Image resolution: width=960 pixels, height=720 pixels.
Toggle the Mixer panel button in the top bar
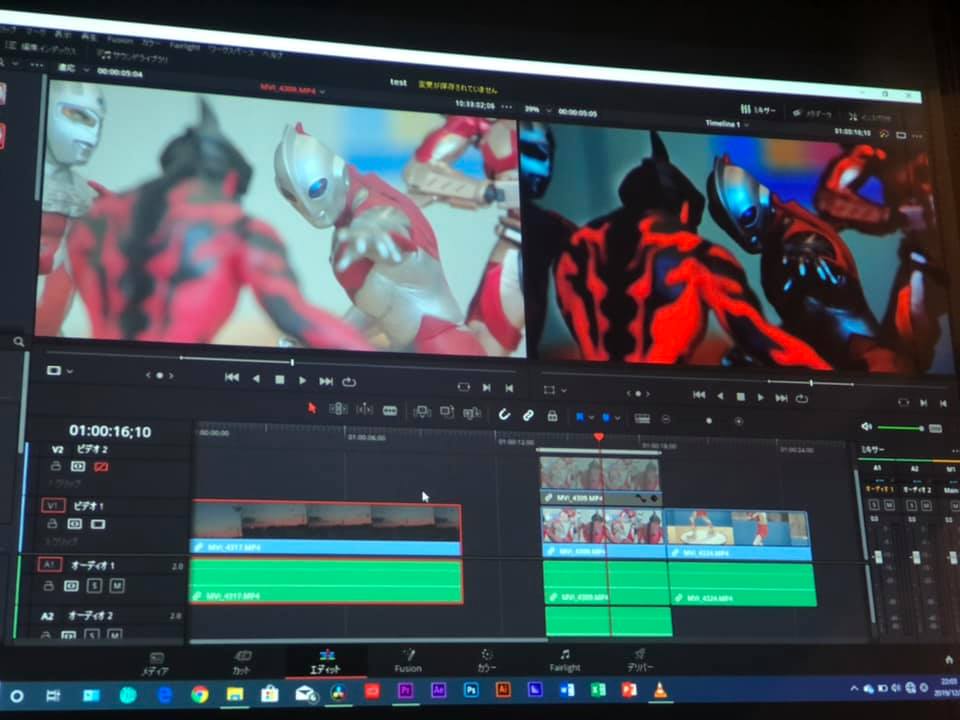click(x=757, y=110)
